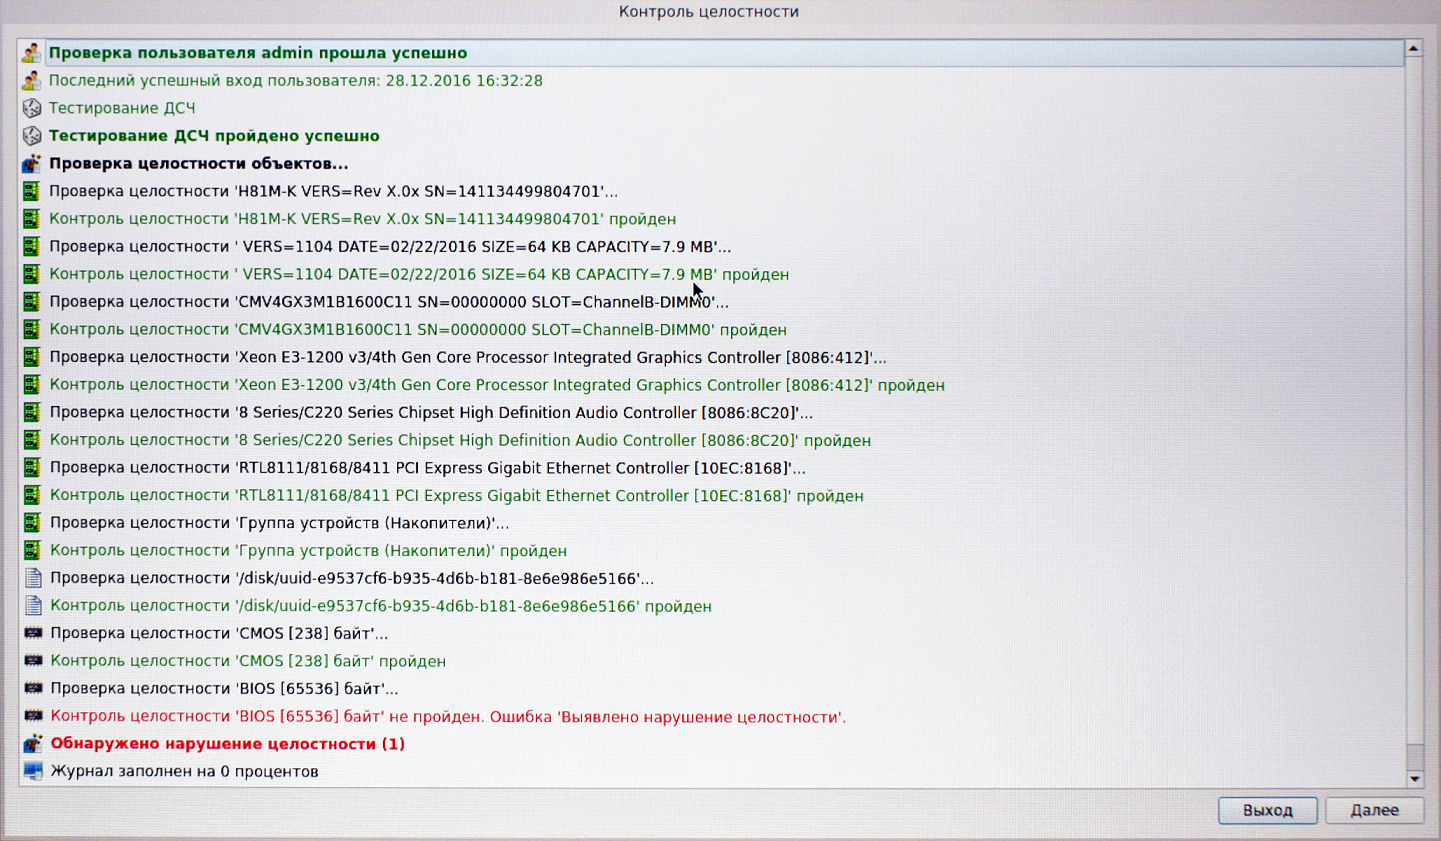The image size is (1441, 841).
Task: Click the scrollbar up arrow
Action: 1414,48
